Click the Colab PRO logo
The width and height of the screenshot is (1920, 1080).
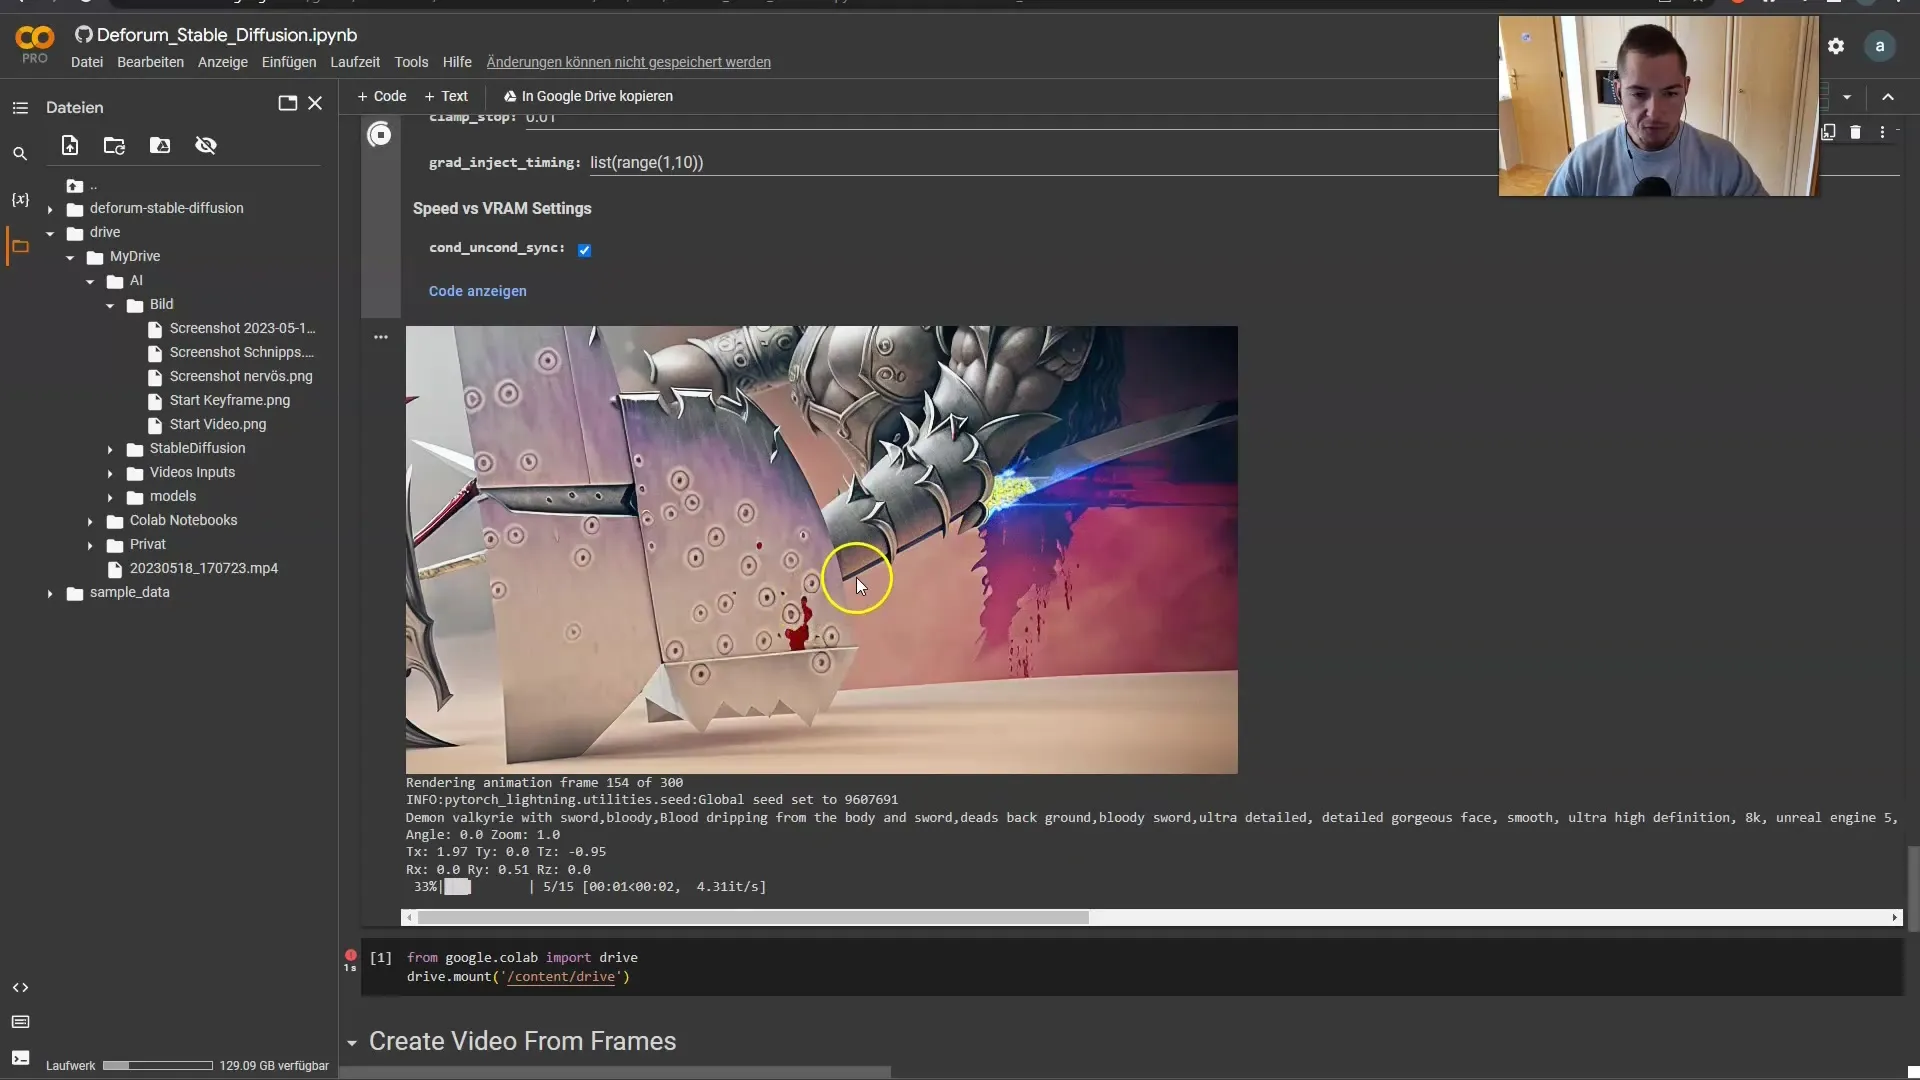pyautogui.click(x=35, y=45)
